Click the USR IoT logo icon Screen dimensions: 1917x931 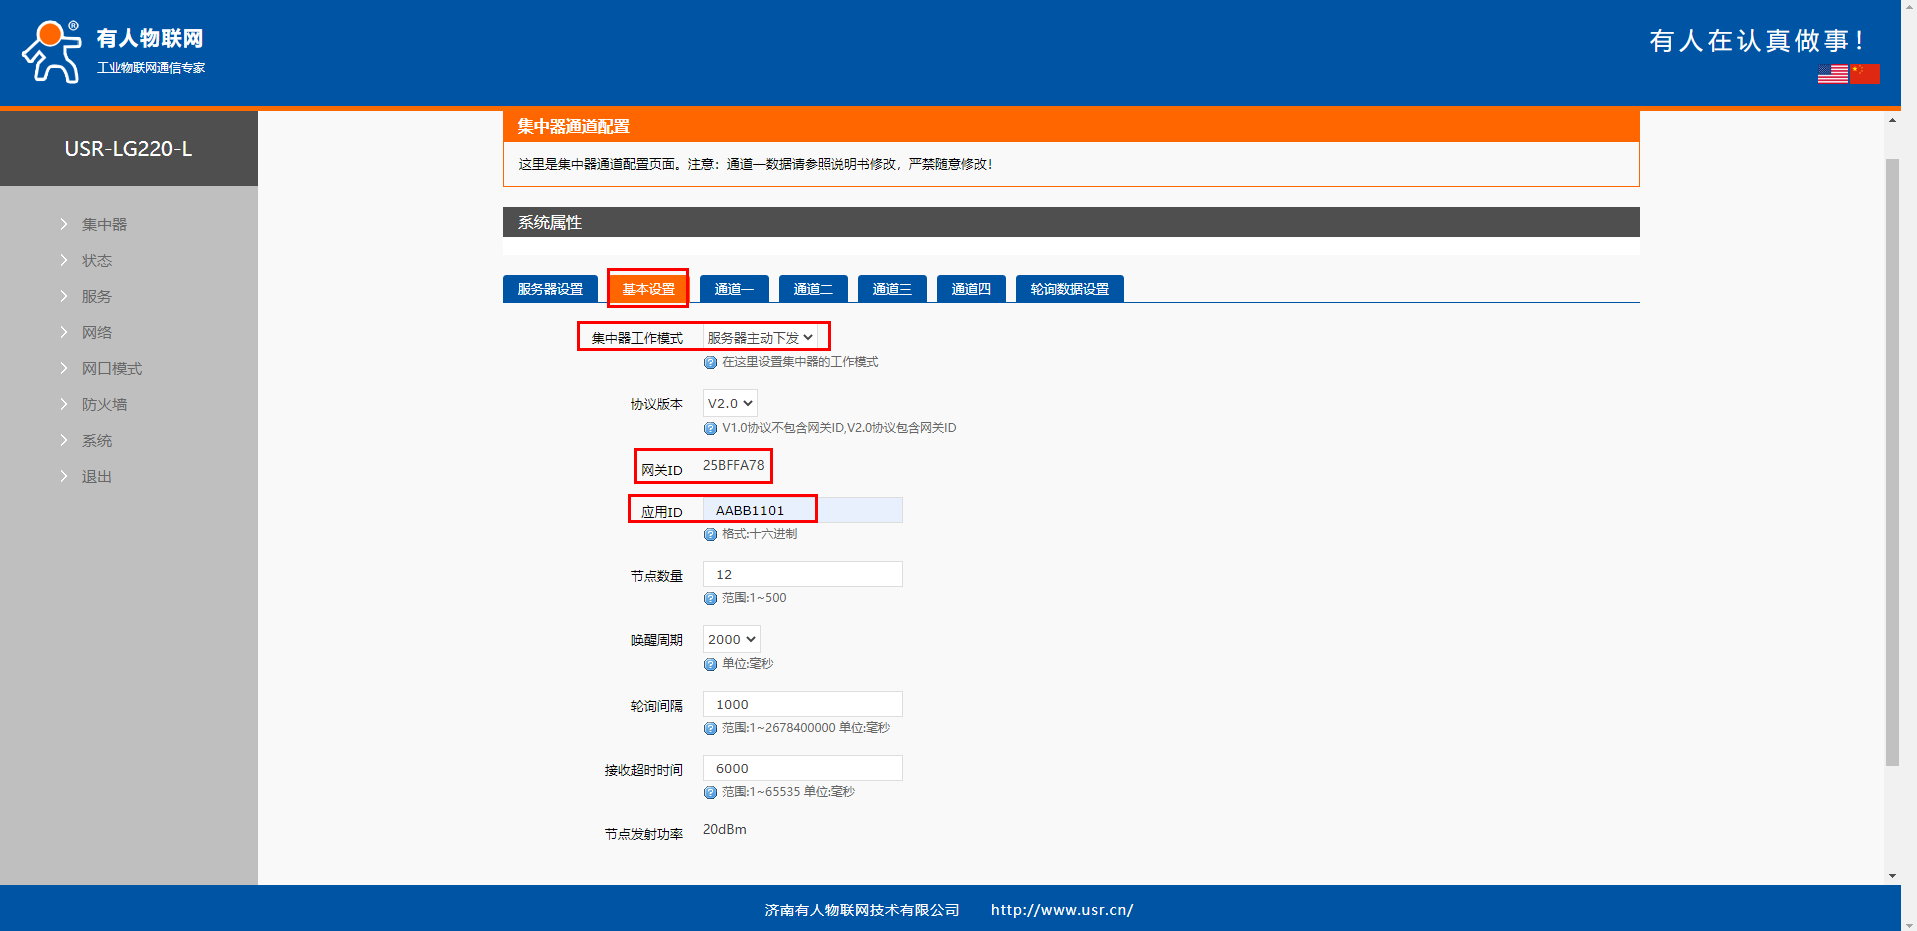(x=52, y=52)
